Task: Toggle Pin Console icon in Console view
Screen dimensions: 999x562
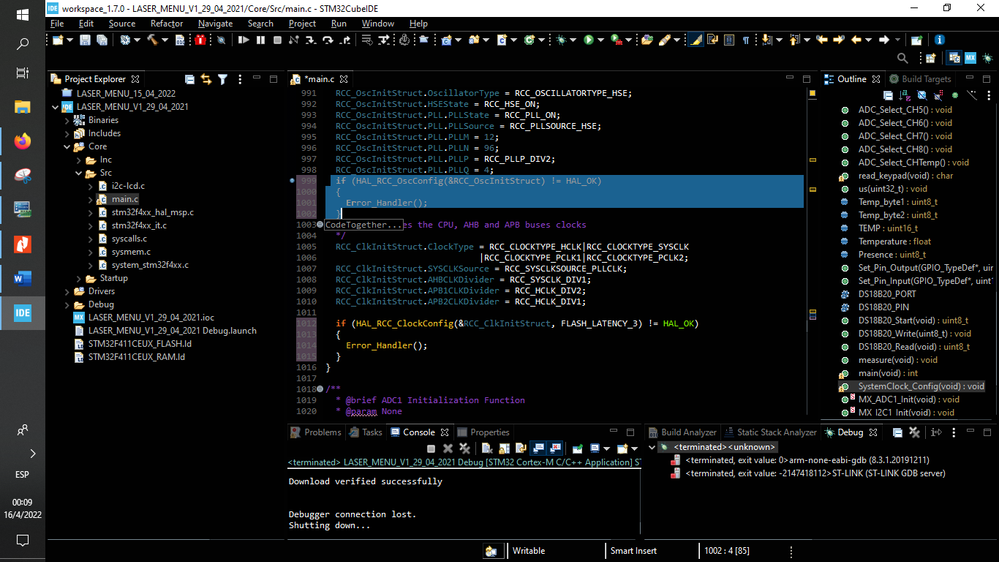Action: pos(577,449)
